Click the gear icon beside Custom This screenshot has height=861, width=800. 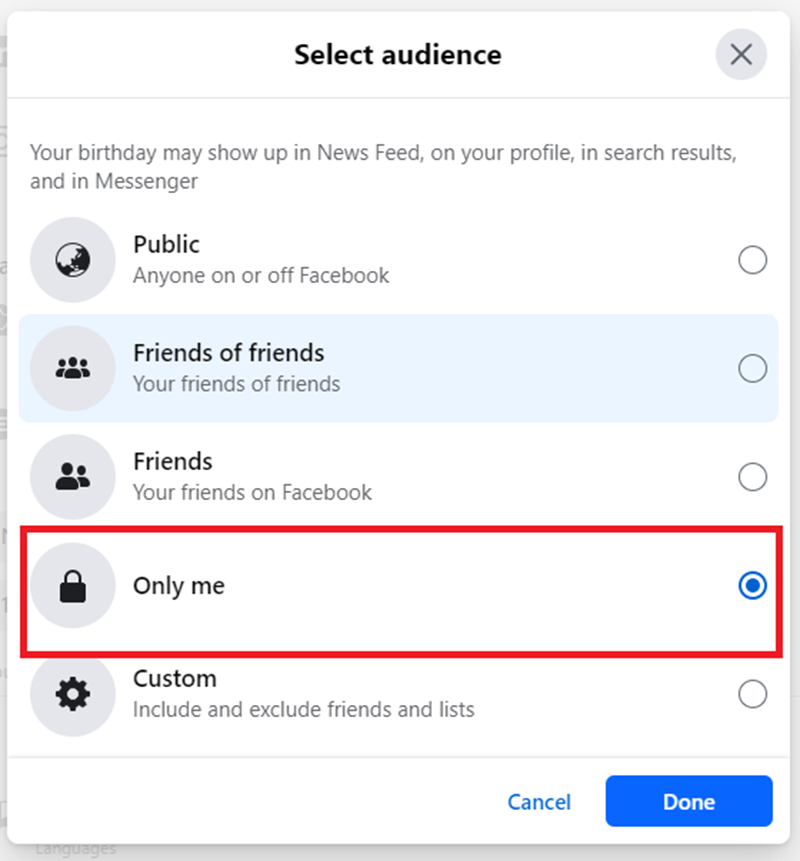(x=73, y=694)
